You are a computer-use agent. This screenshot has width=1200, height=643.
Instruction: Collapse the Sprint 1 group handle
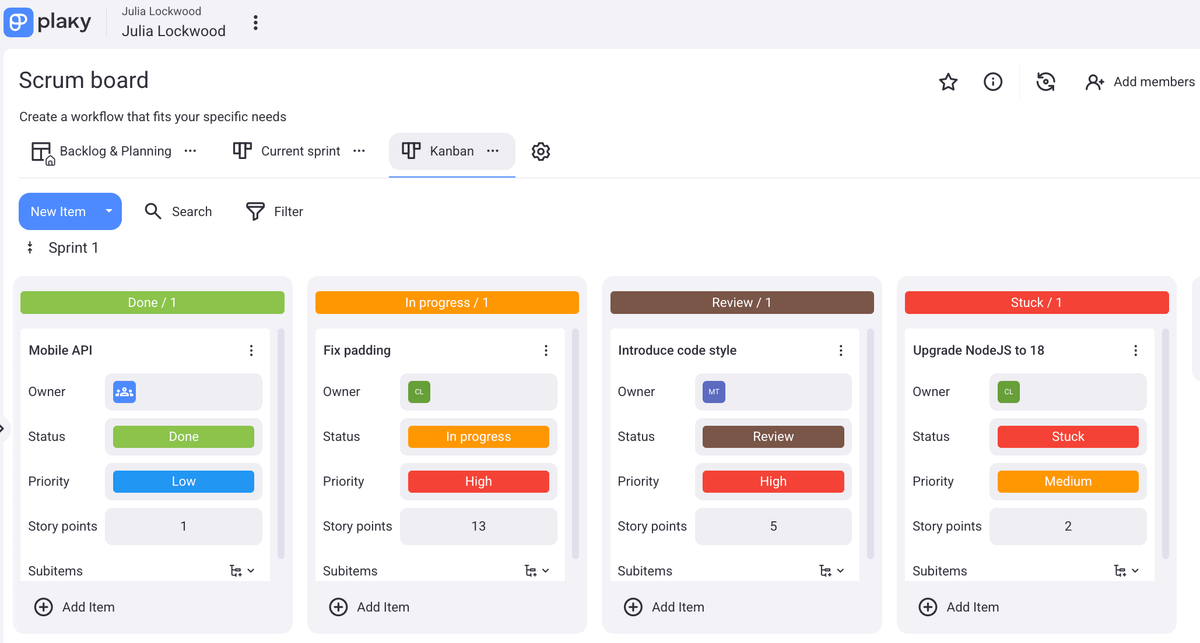click(30, 248)
